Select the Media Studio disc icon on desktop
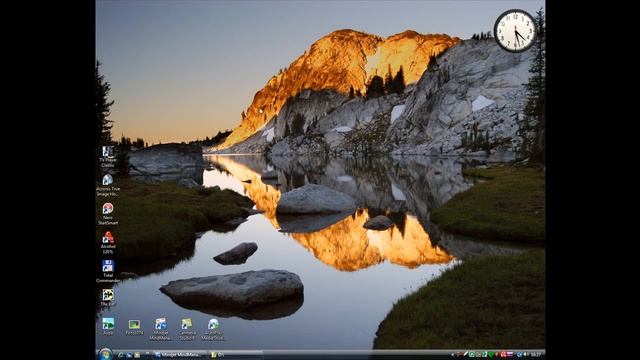Viewport: 640px width, 360px height. (x=213, y=329)
